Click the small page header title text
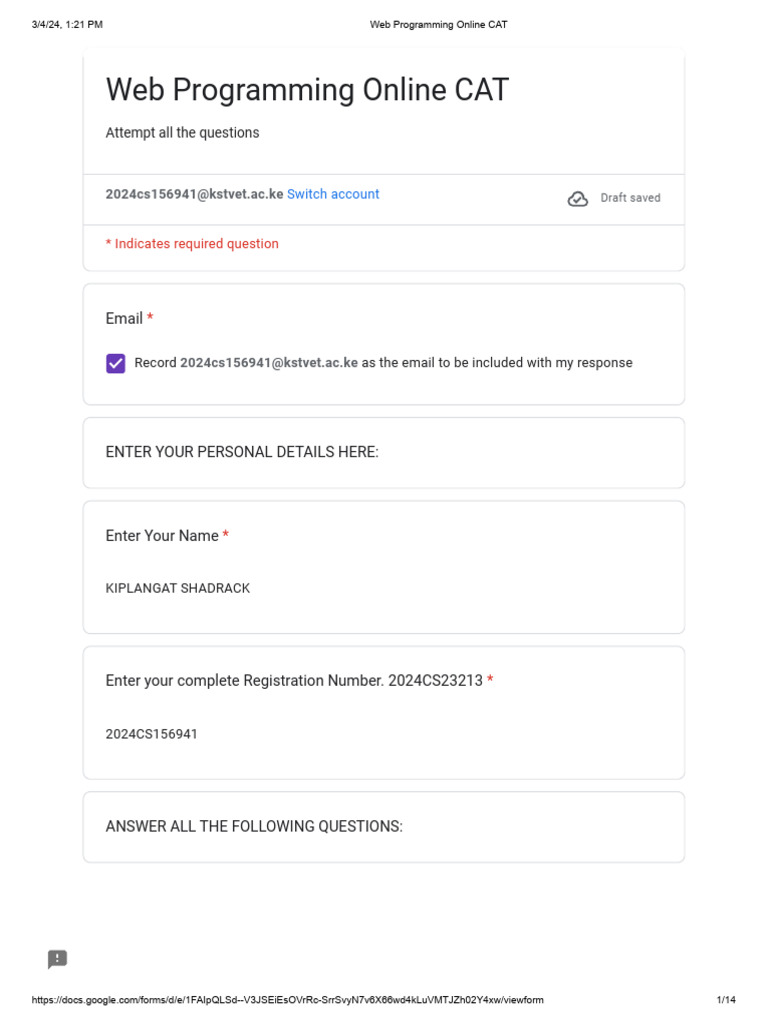 click(438, 24)
